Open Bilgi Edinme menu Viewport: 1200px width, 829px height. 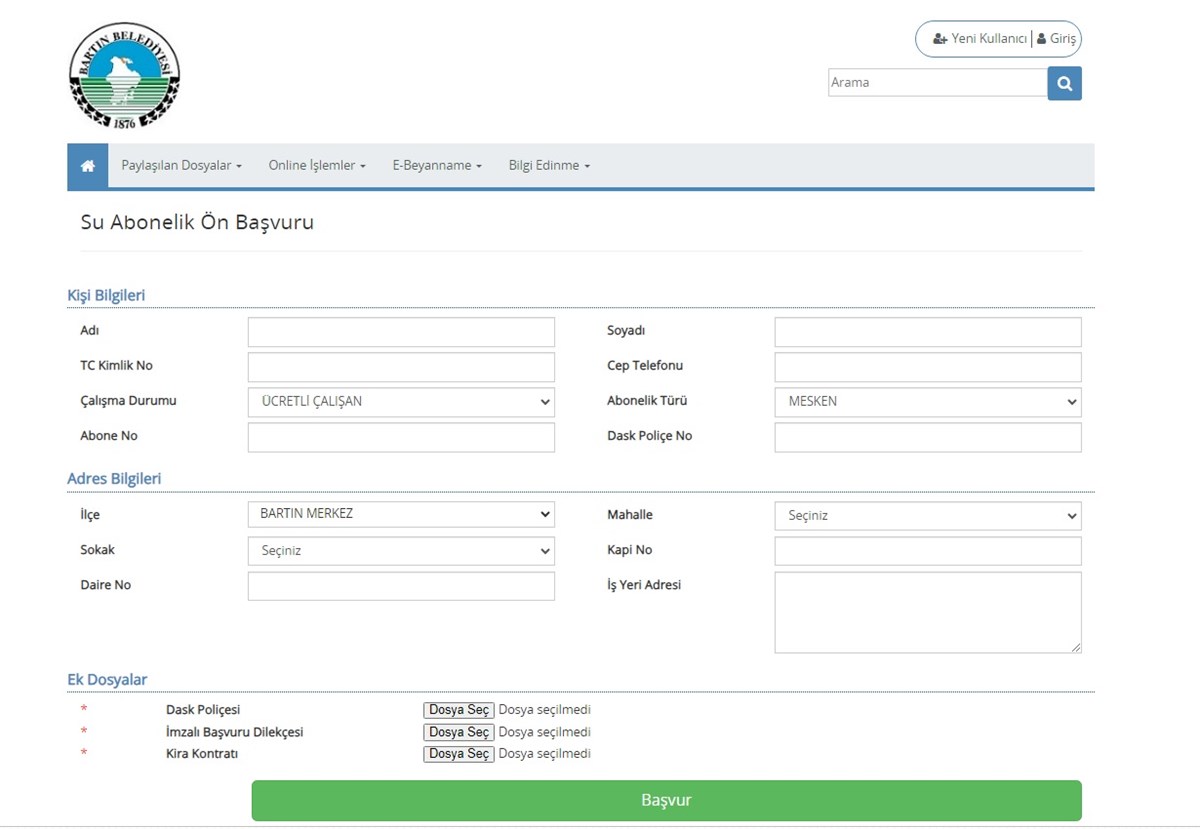pyautogui.click(x=549, y=166)
